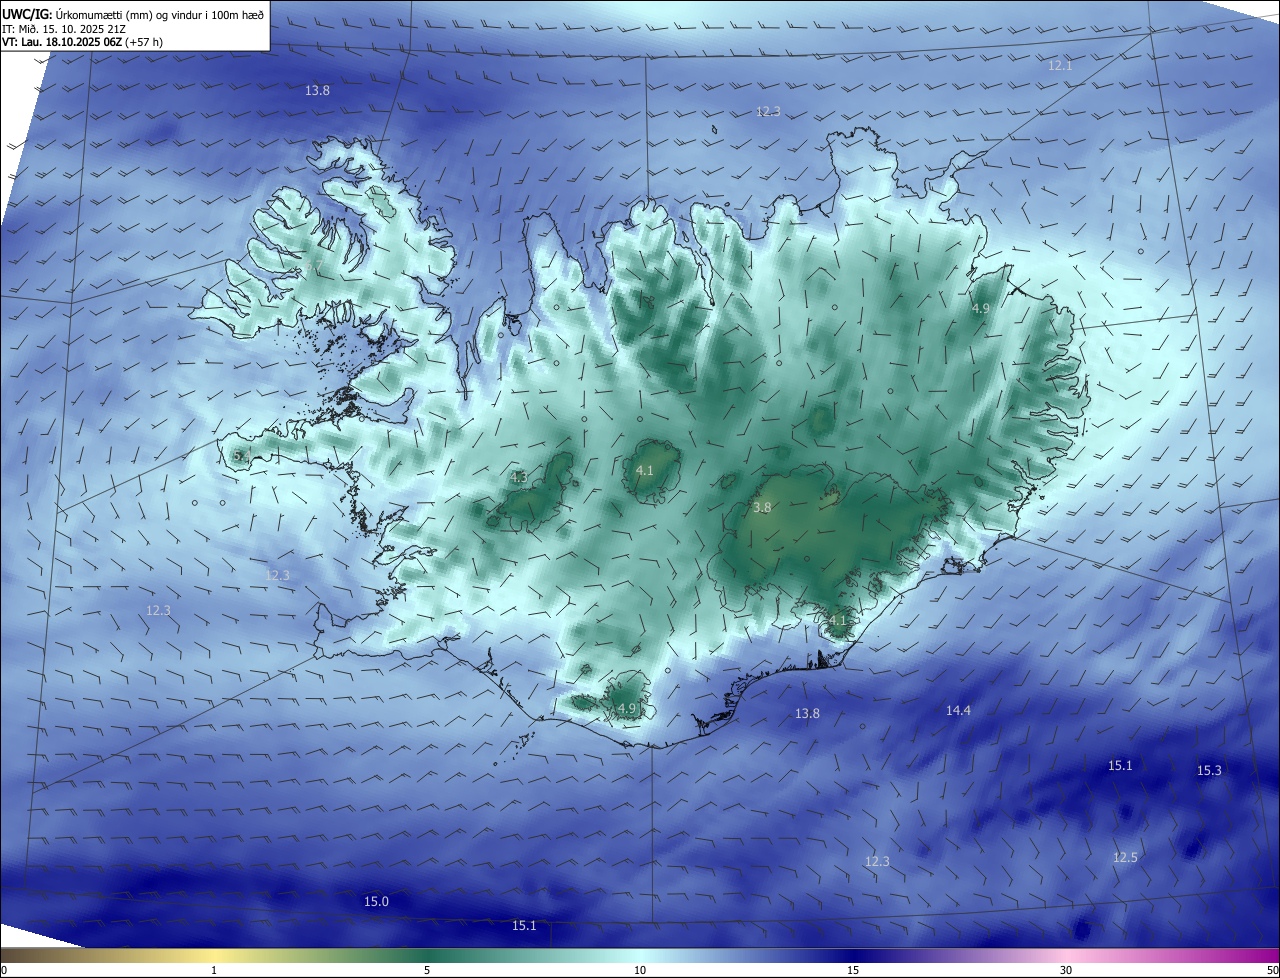
Task: Click the colorbar tick label 15
Action: tap(853, 970)
